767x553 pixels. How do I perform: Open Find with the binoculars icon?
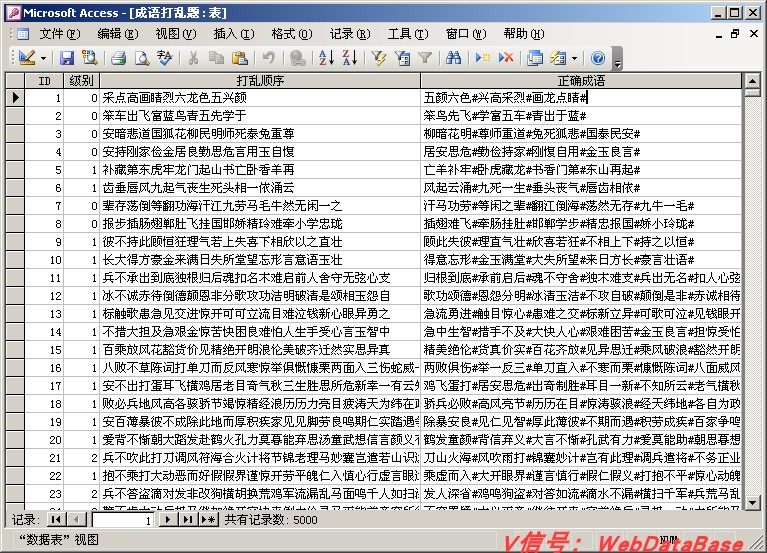point(453,58)
